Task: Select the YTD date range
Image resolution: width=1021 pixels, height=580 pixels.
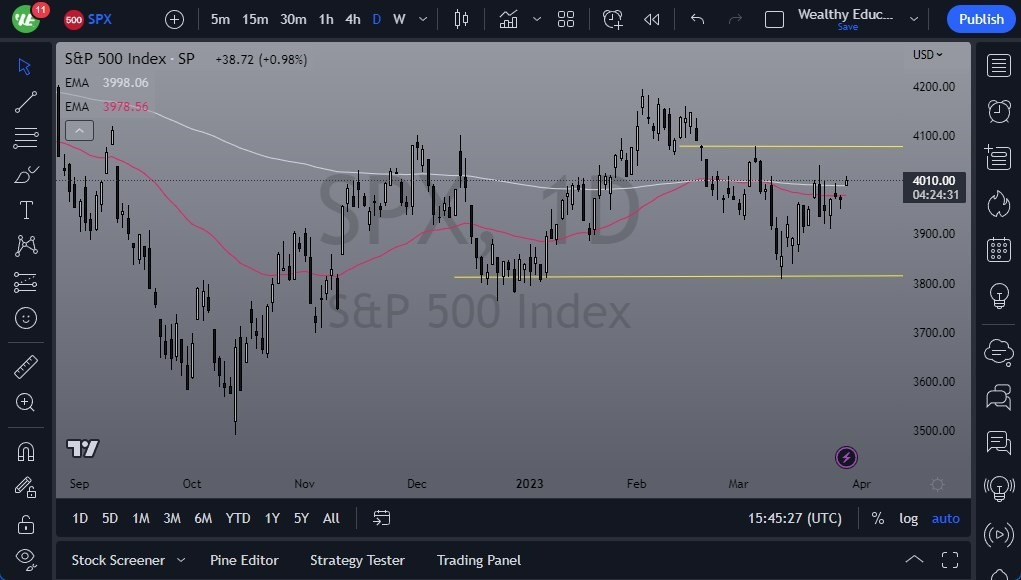Action: [x=237, y=518]
